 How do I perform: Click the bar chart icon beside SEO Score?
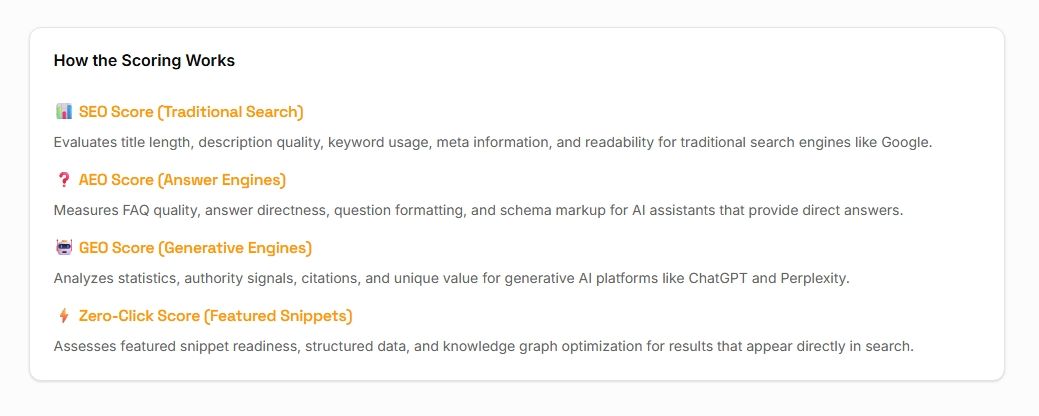click(x=64, y=111)
